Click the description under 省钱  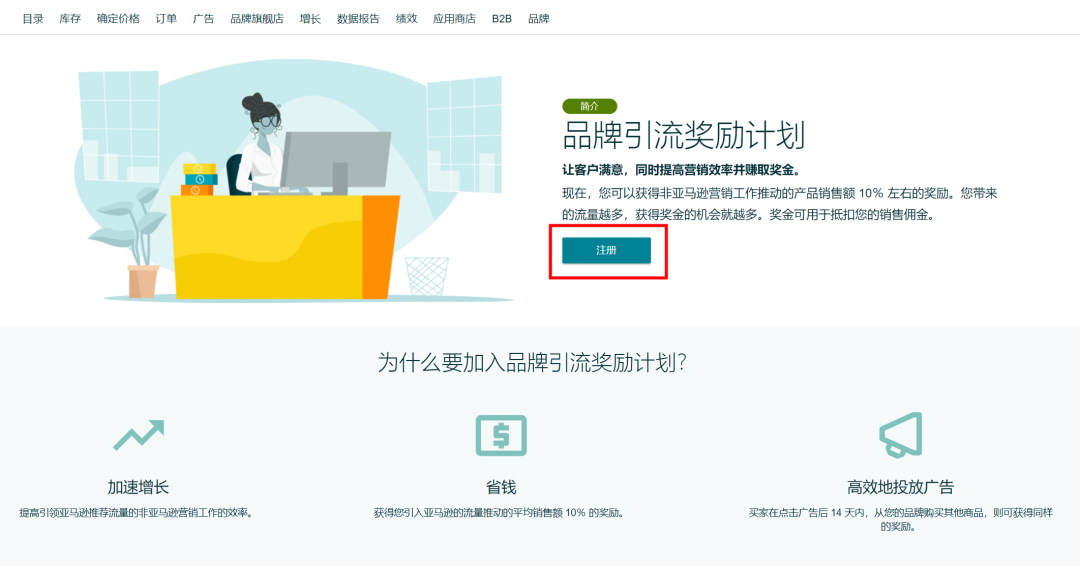(x=499, y=513)
